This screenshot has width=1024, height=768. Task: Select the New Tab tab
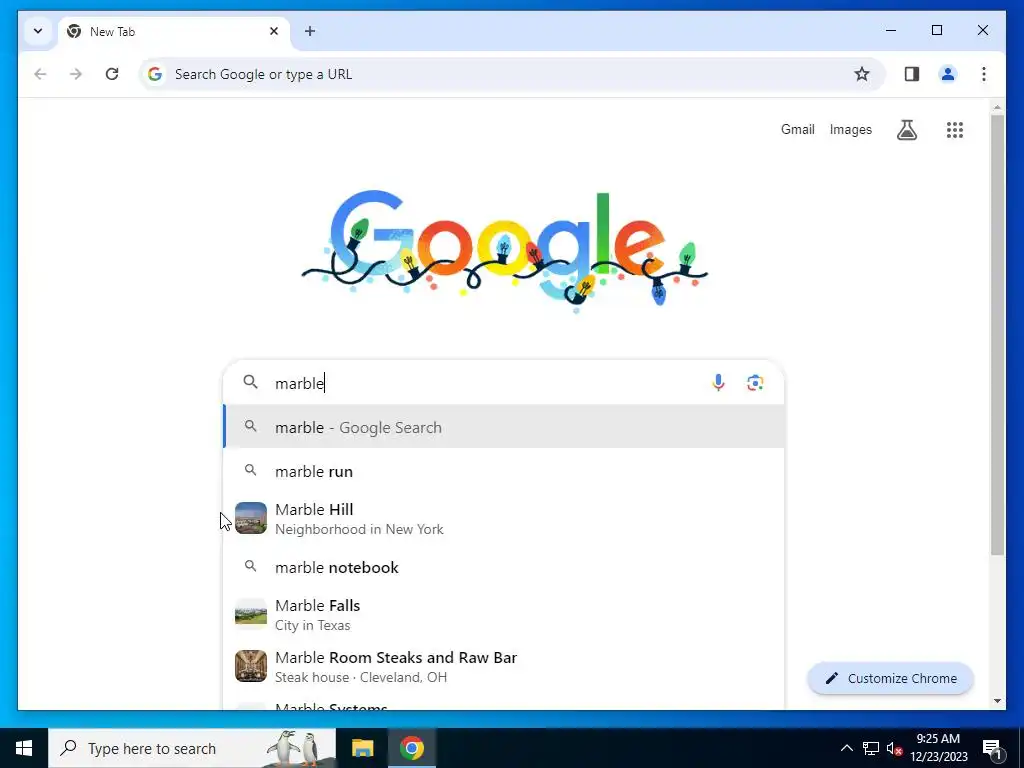174,31
